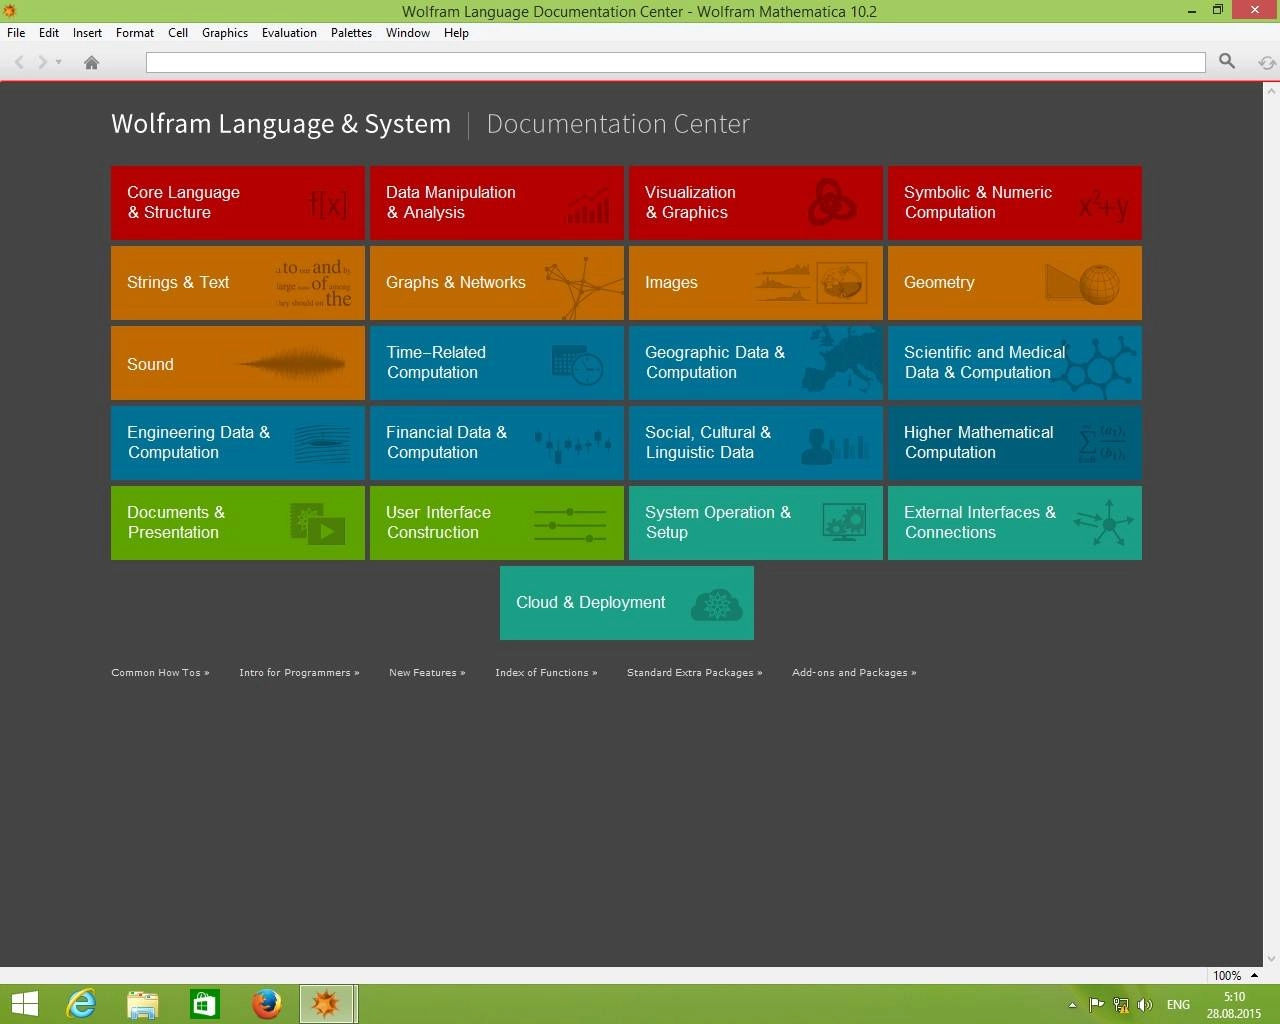Open the Cloud & Deployment tile
Image resolution: width=1280 pixels, height=1024 pixels.
(627, 603)
